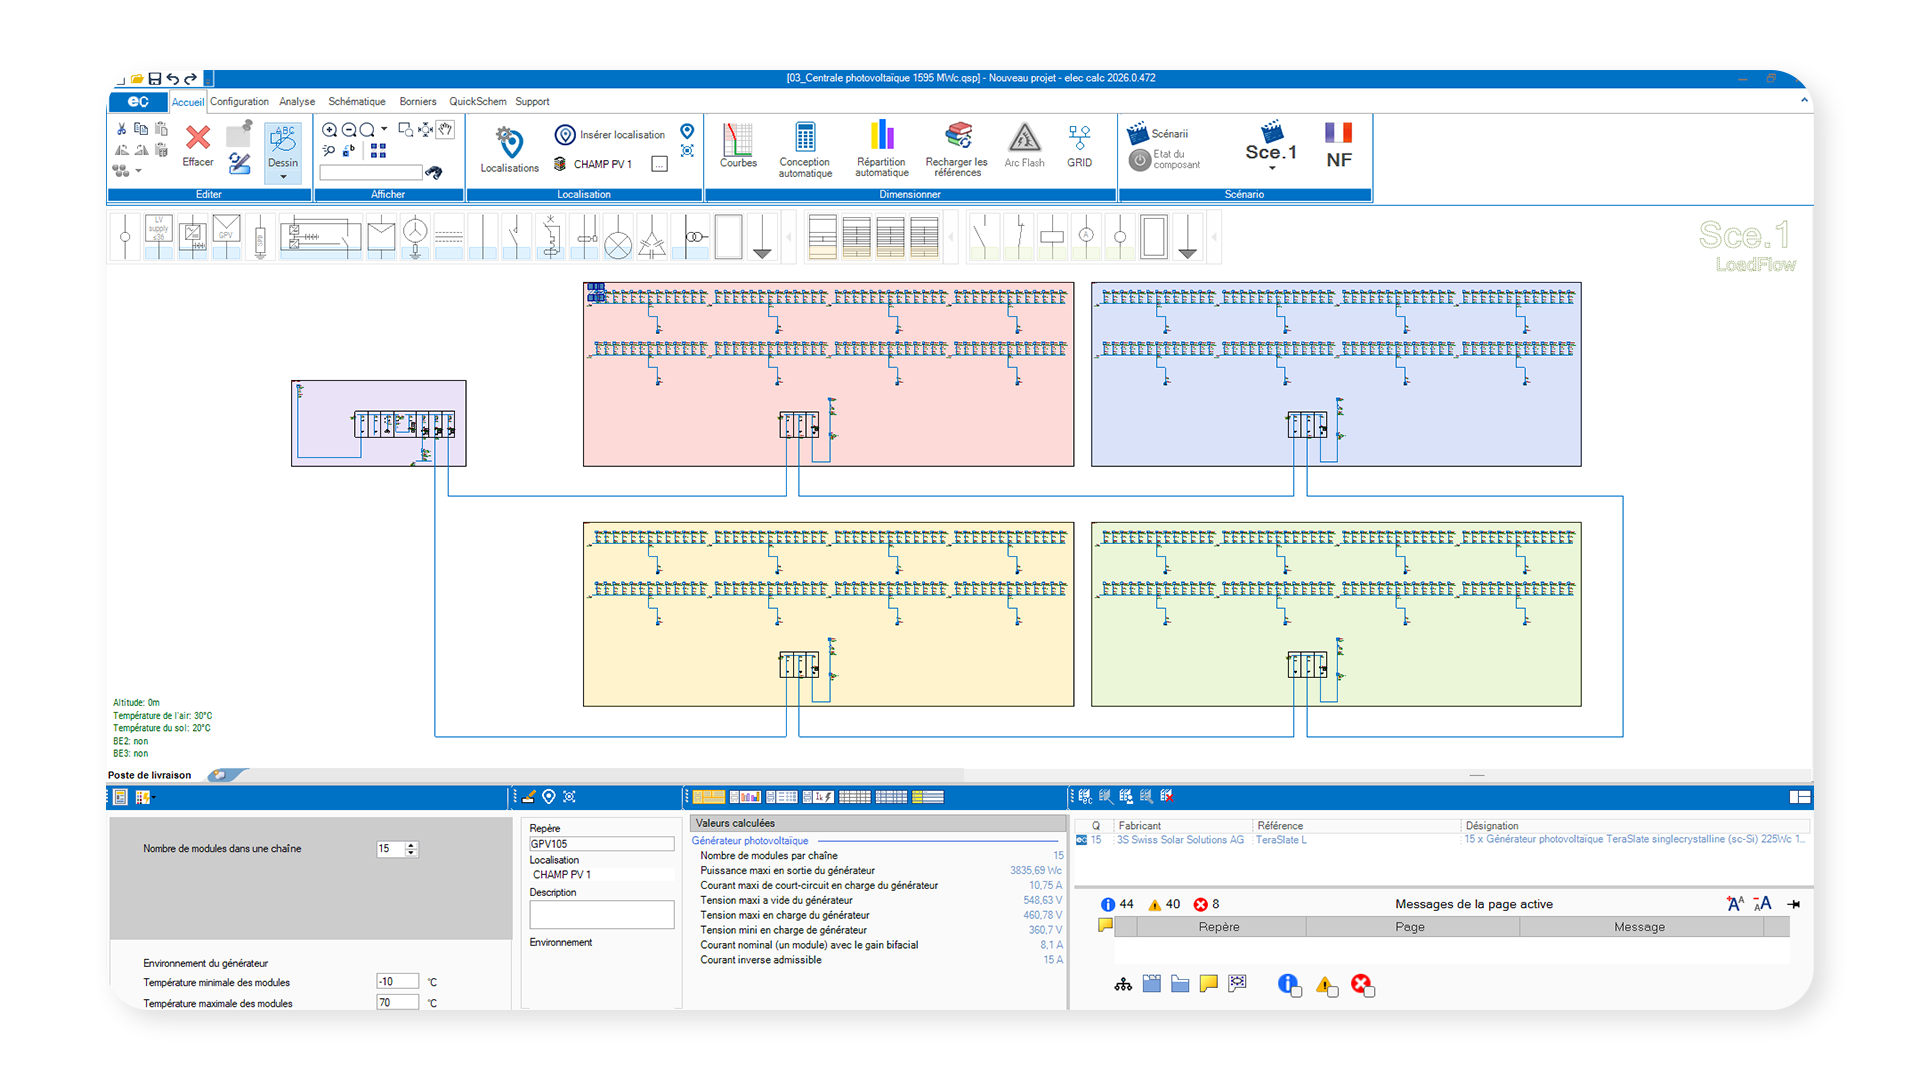Click Insérer localisation button
This screenshot has height=1080, width=1920.
610,134
